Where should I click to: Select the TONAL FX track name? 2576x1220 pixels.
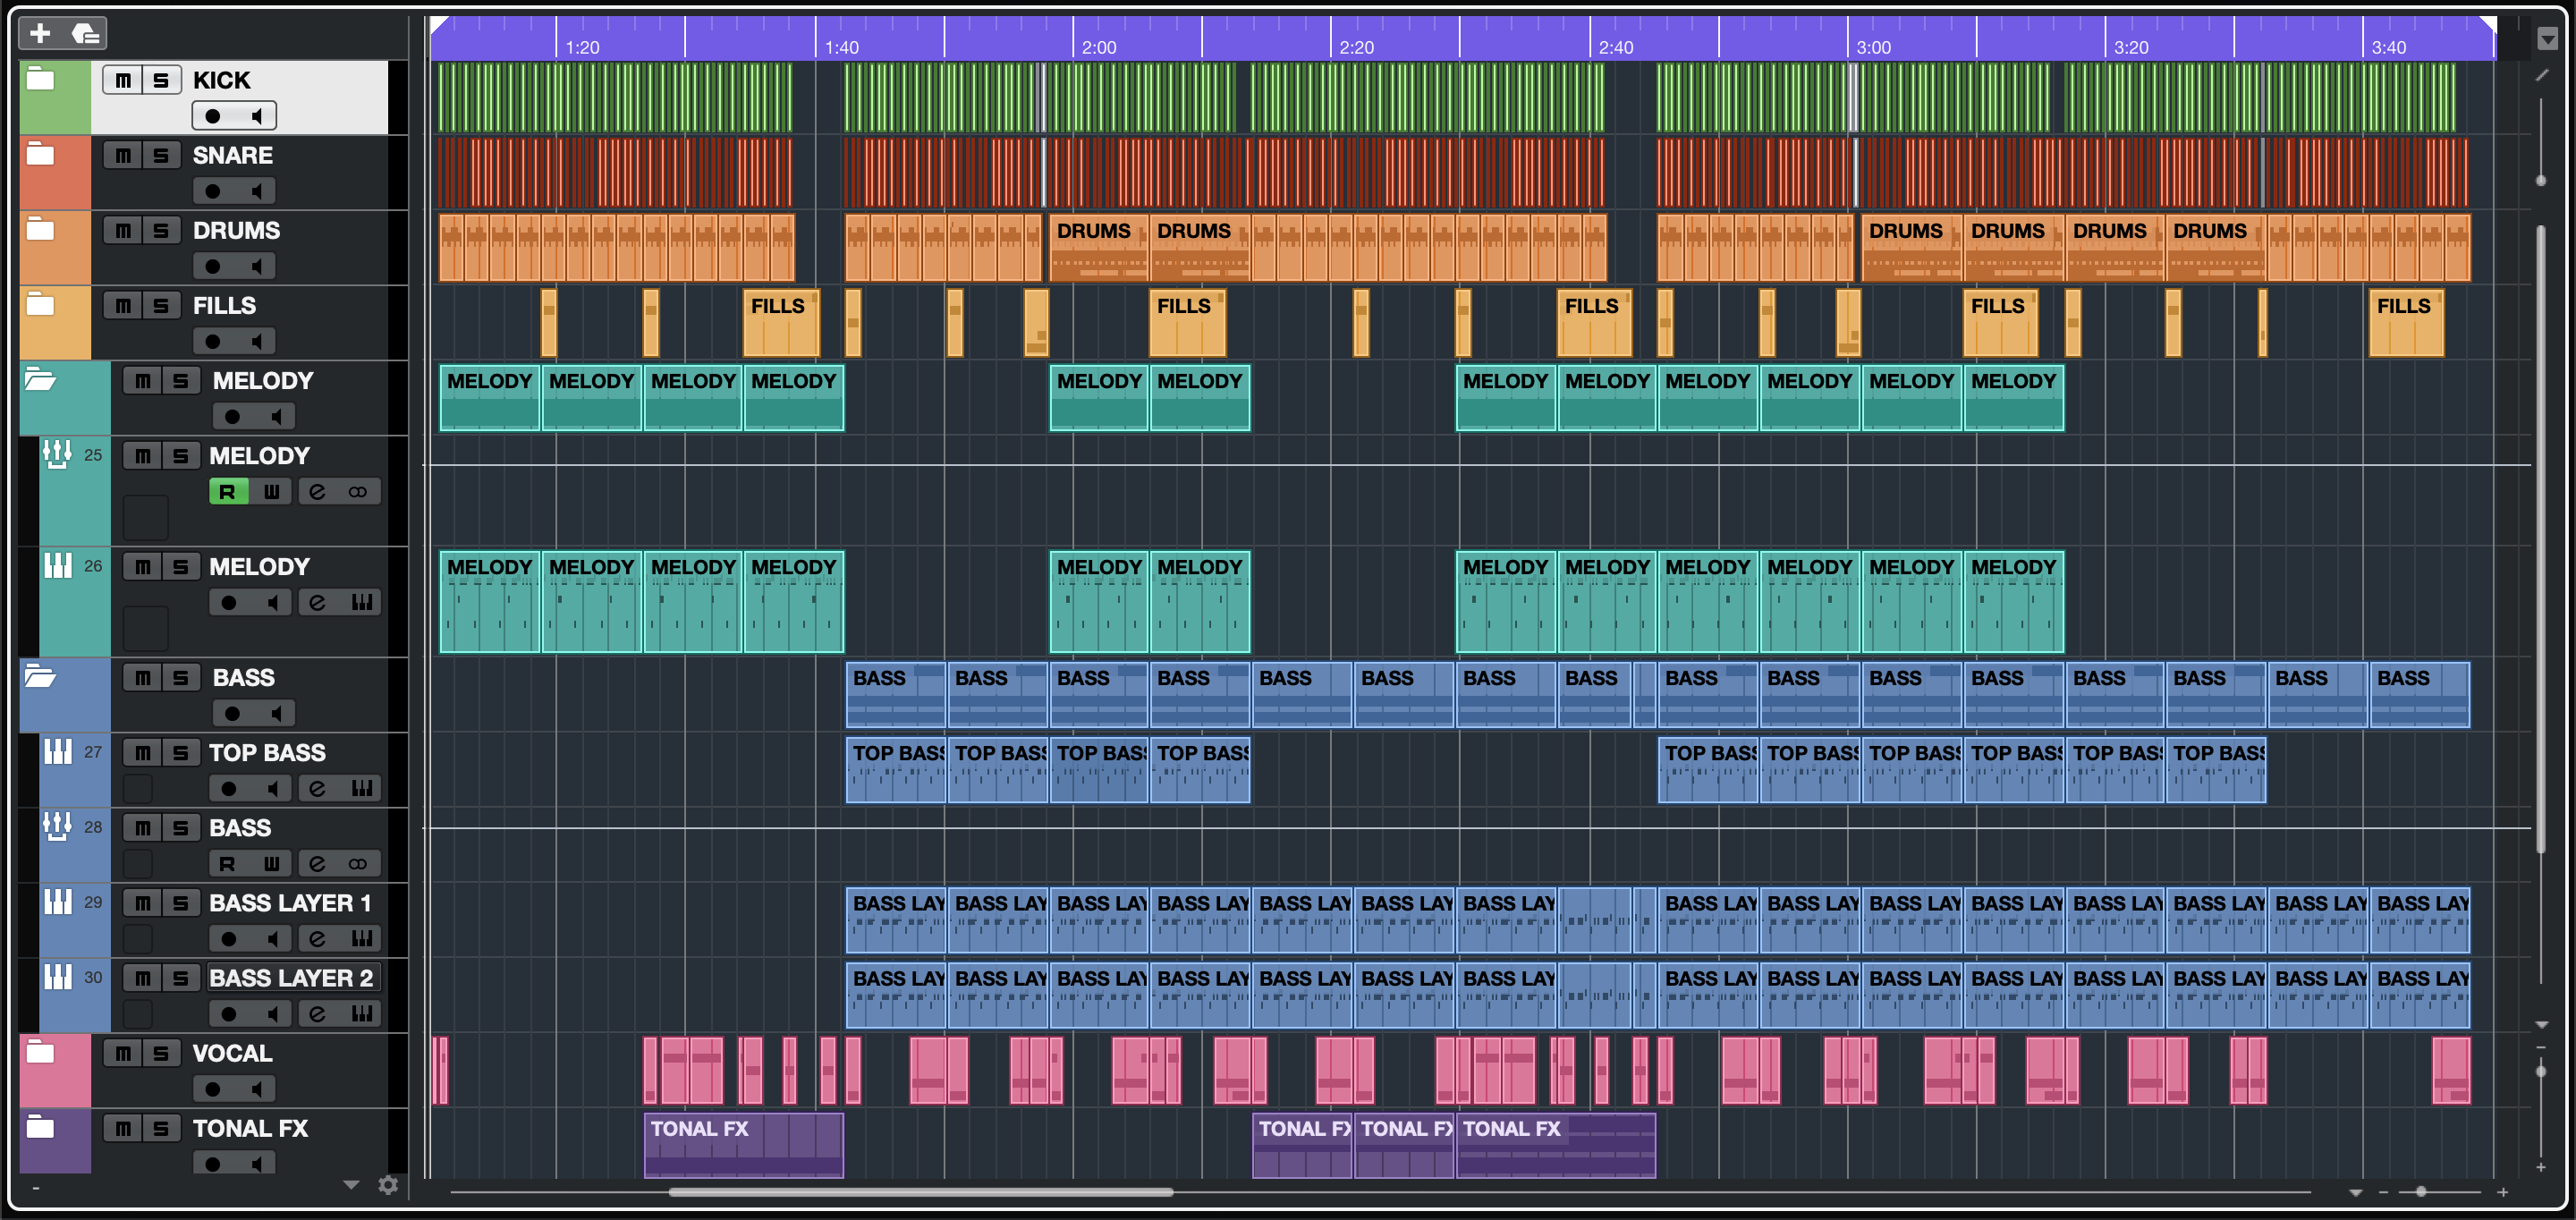coord(250,1128)
